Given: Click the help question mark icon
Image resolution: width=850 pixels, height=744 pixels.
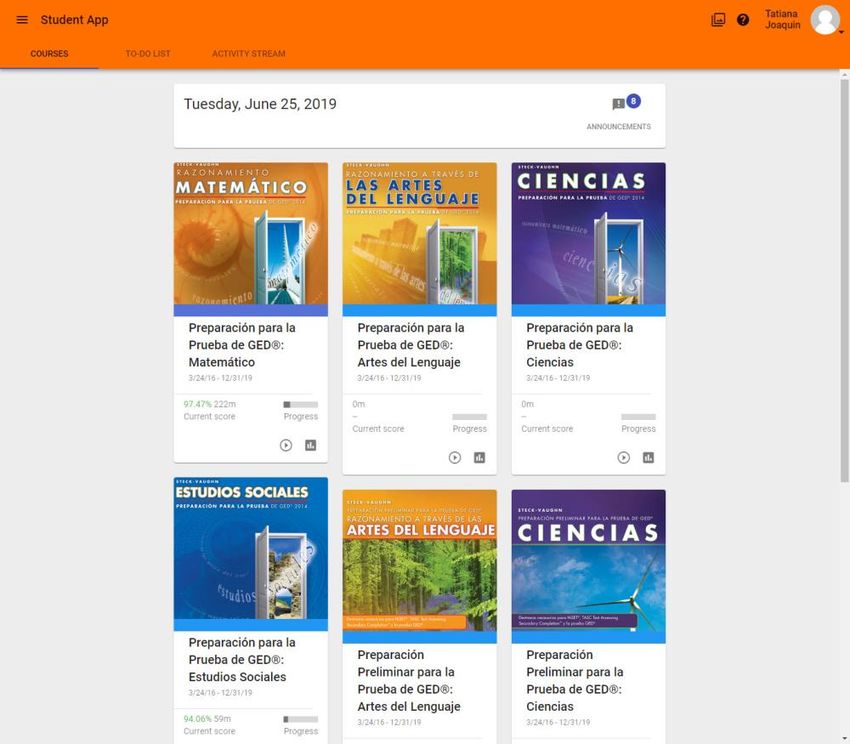Looking at the screenshot, I should pyautogui.click(x=743, y=20).
